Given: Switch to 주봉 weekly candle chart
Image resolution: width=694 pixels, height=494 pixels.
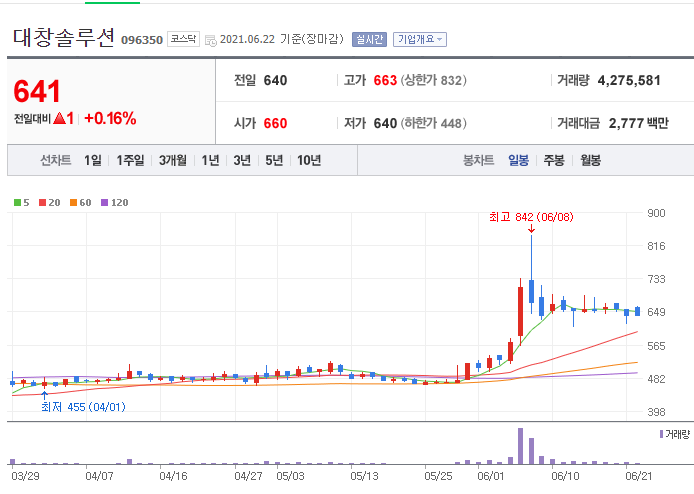Looking at the screenshot, I should click(x=554, y=160).
